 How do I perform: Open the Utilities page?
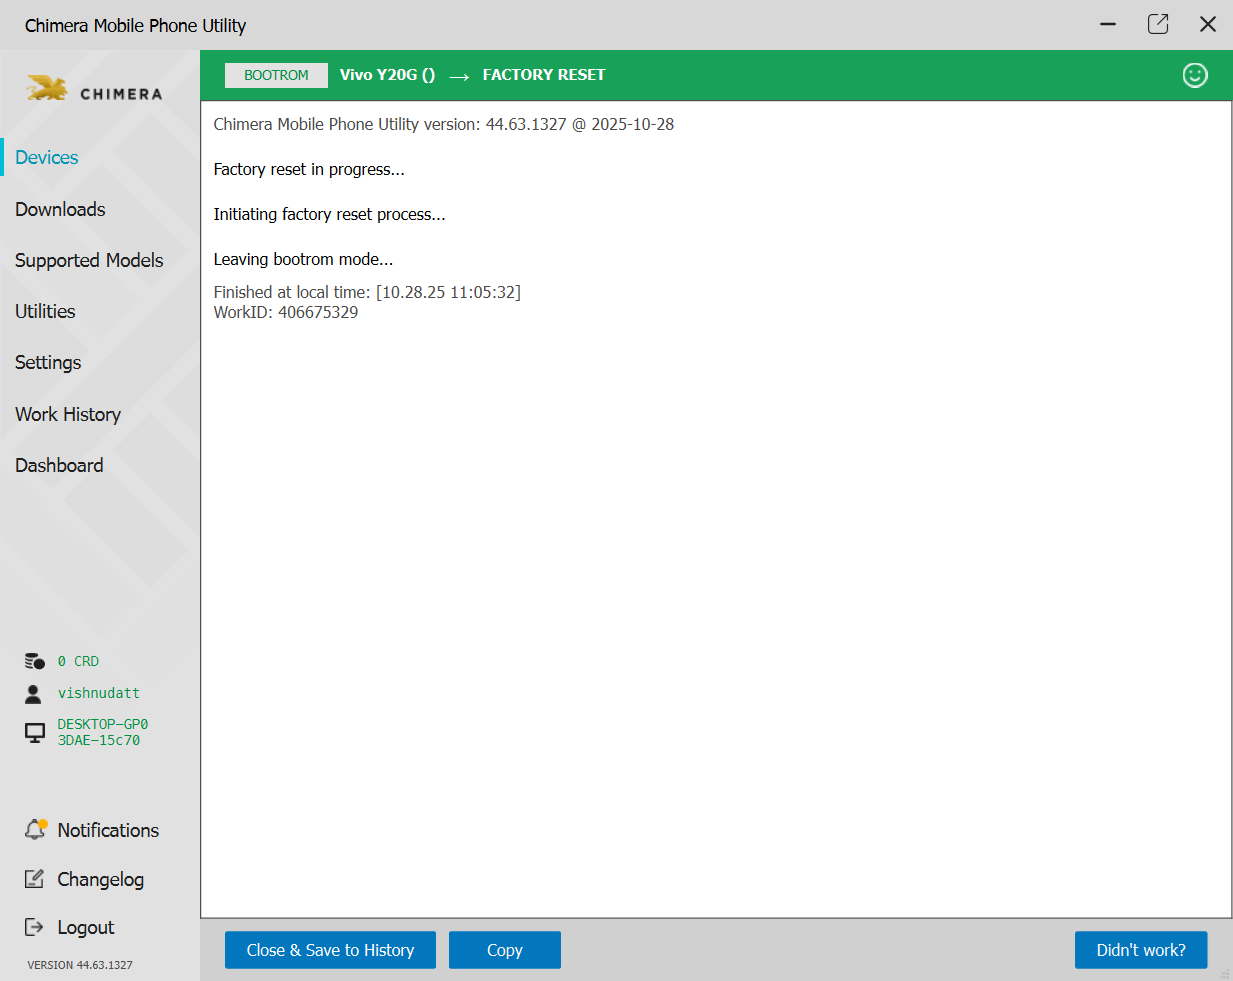(x=45, y=311)
